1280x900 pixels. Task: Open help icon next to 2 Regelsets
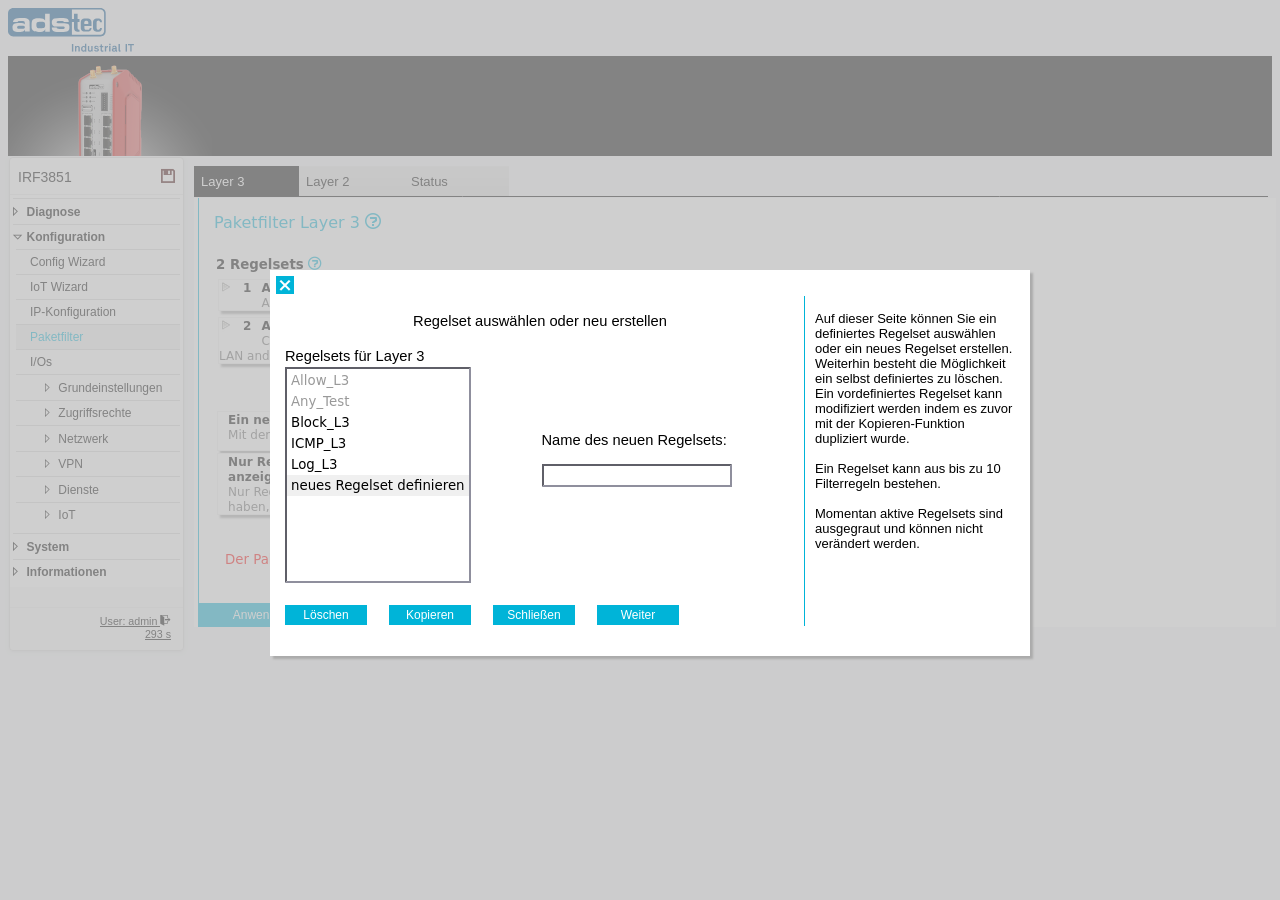click(x=315, y=264)
